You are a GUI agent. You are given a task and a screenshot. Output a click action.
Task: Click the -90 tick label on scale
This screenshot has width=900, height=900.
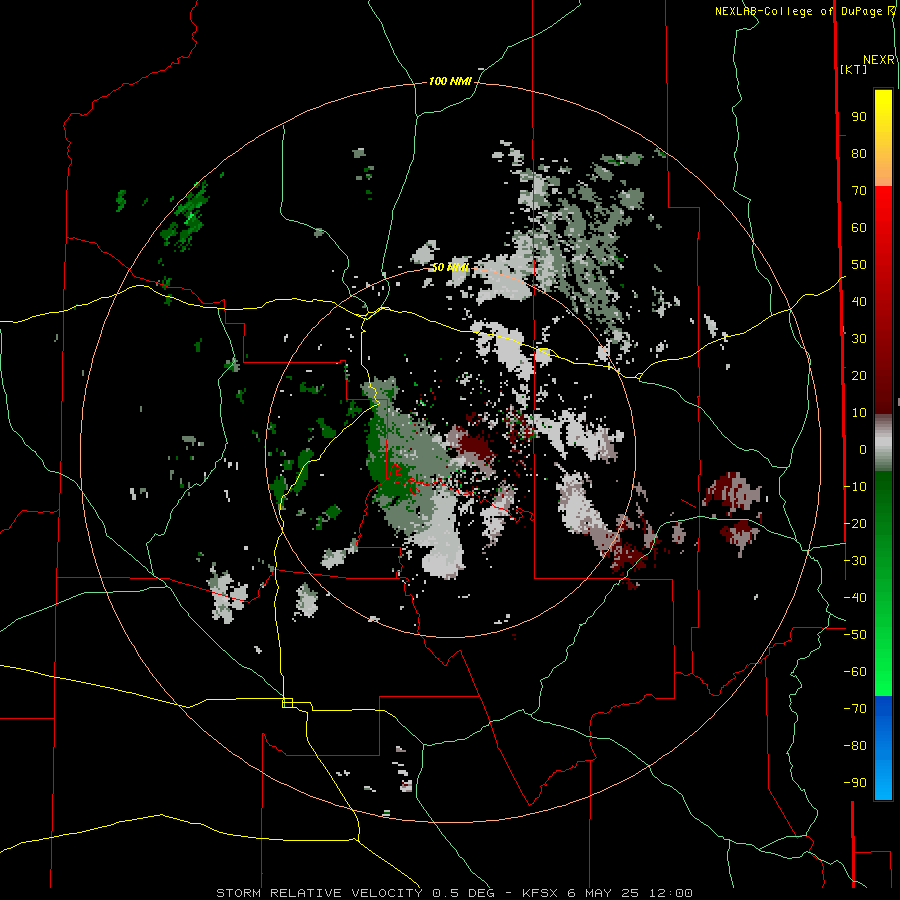855,783
